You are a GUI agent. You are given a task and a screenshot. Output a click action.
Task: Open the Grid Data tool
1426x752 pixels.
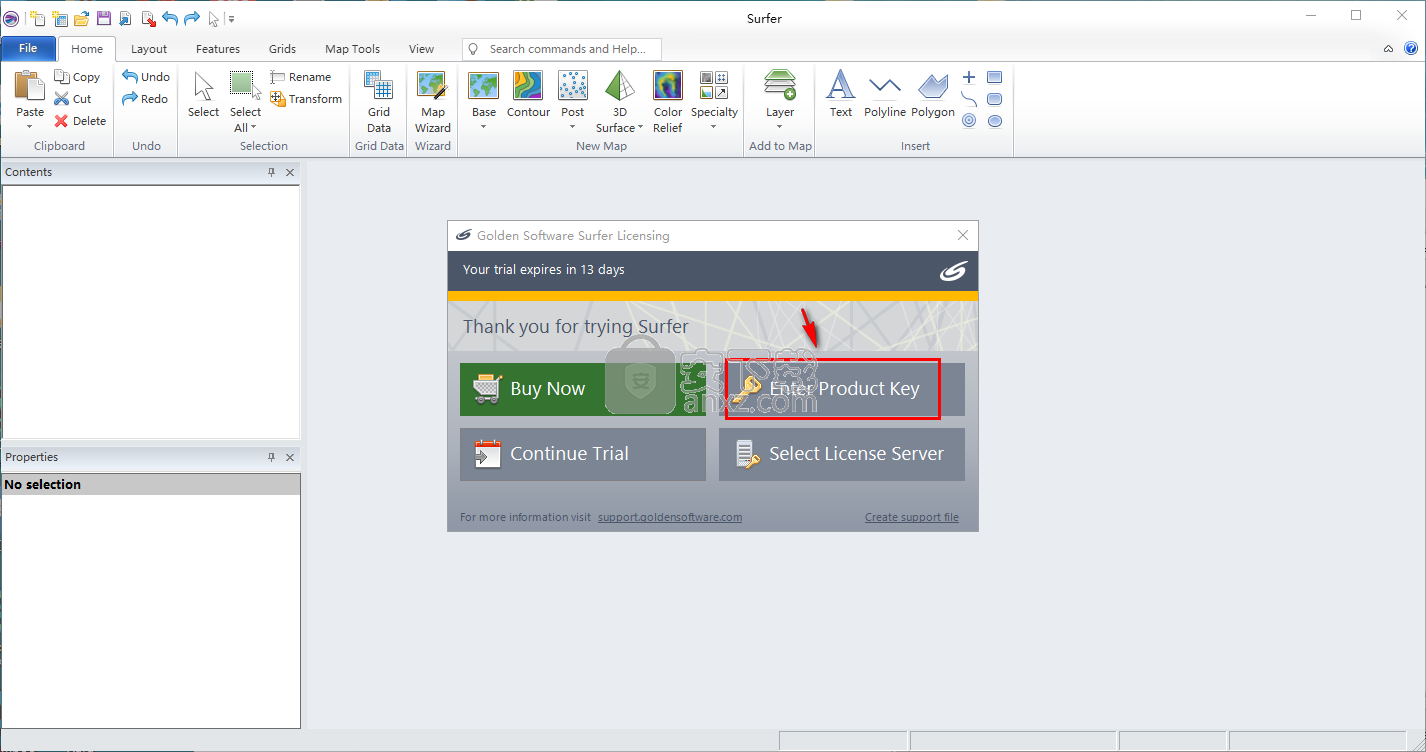(379, 102)
